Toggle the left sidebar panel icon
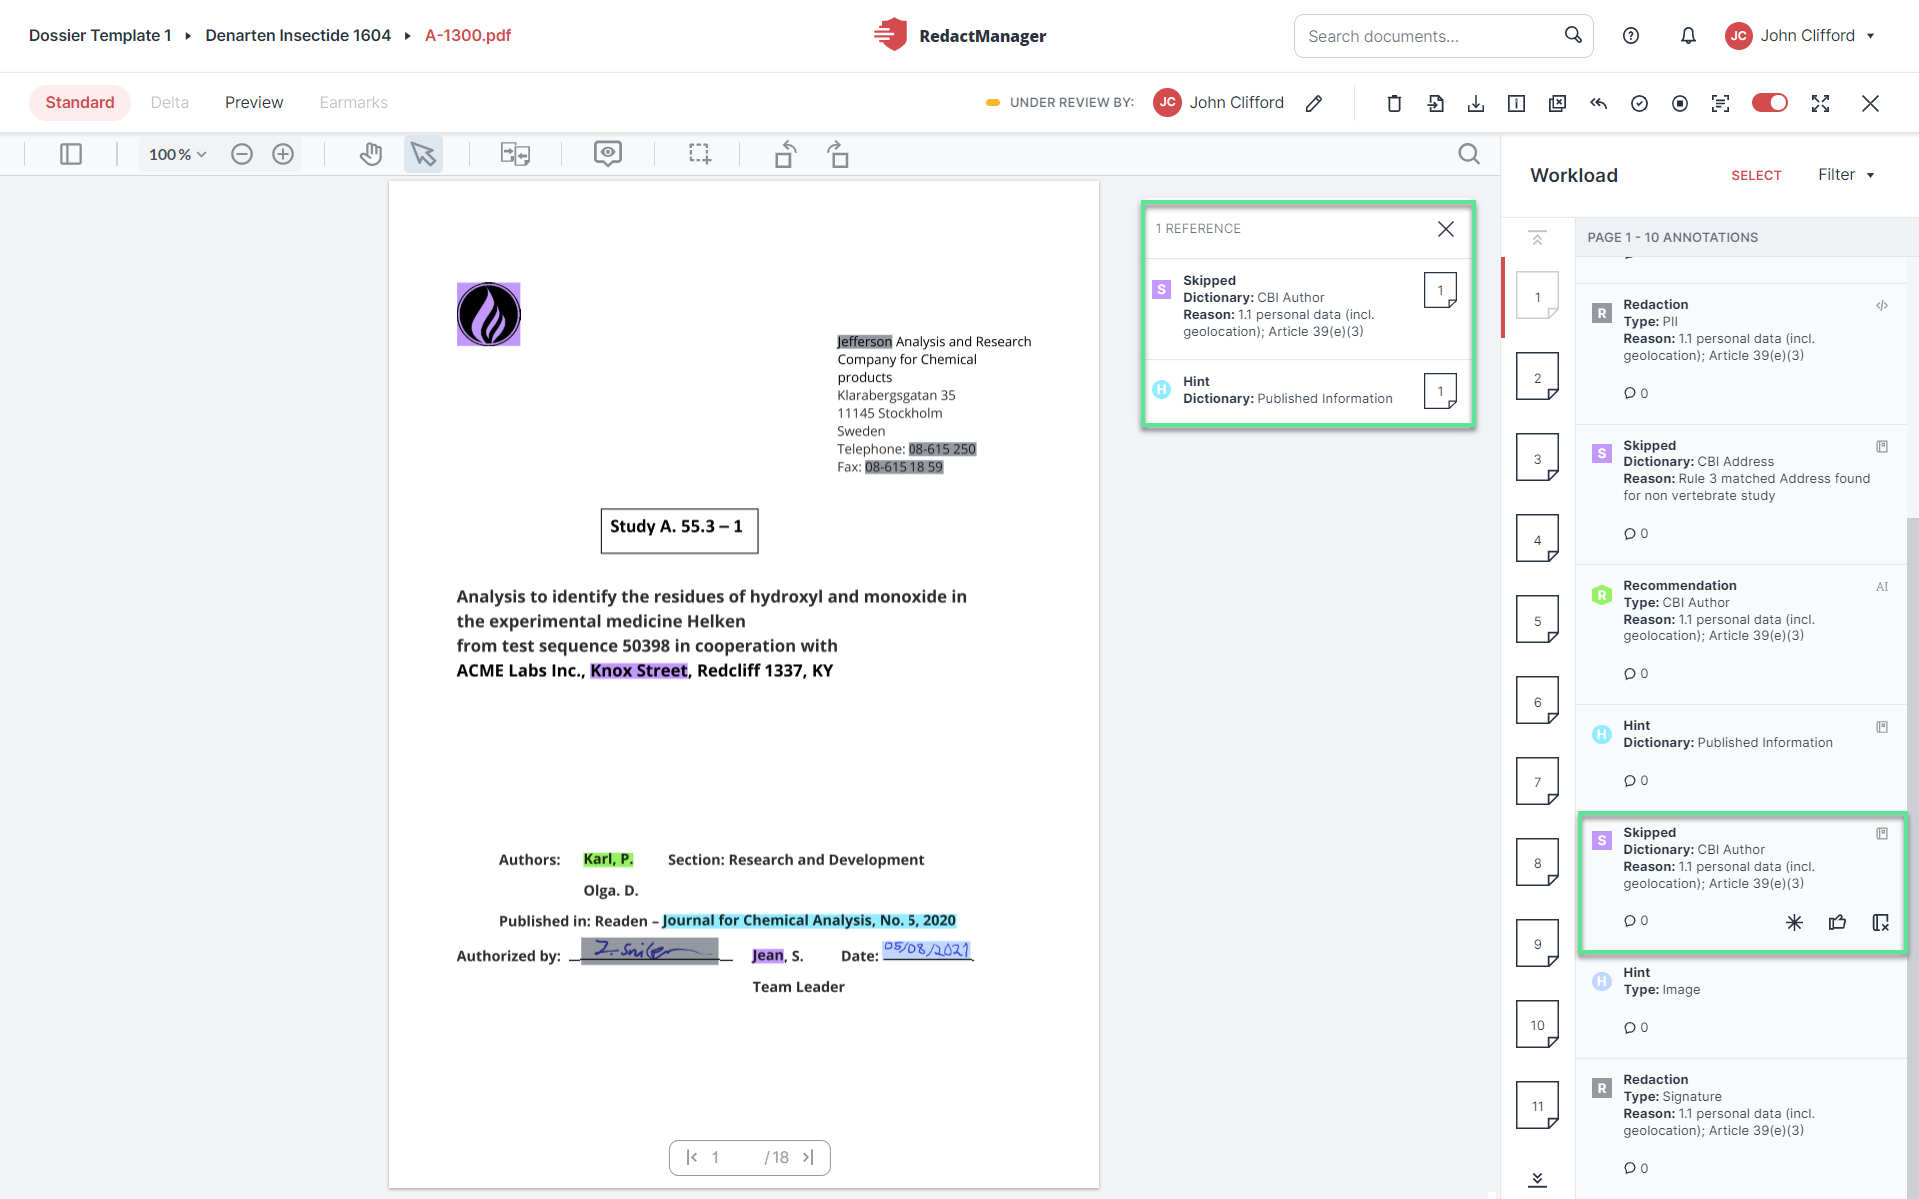 pos(71,154)
